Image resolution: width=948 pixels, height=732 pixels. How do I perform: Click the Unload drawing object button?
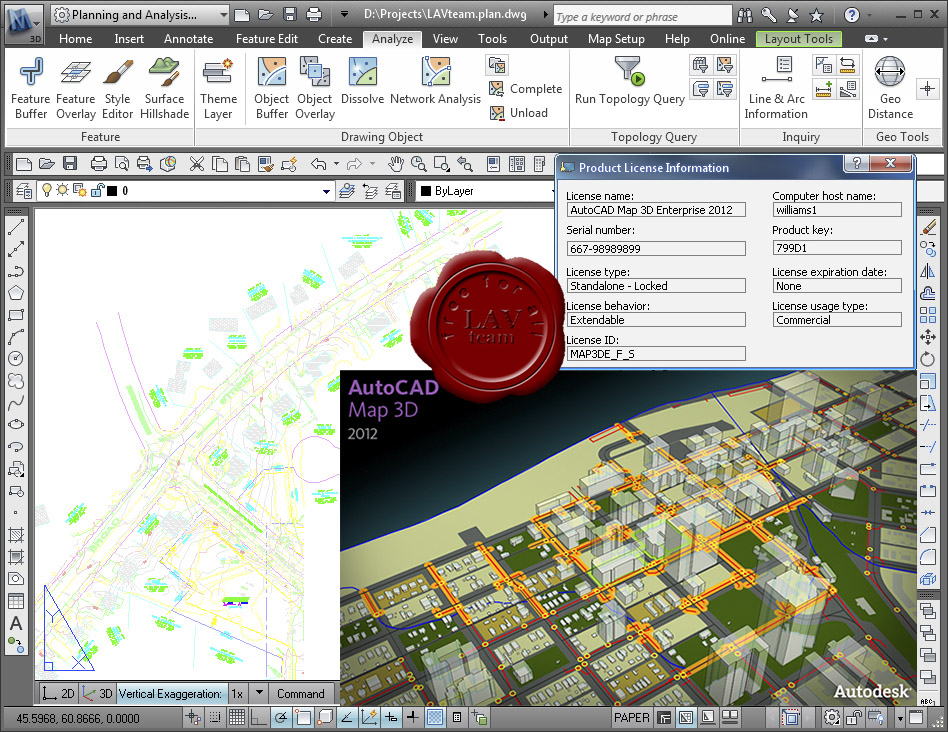point(519,113)
